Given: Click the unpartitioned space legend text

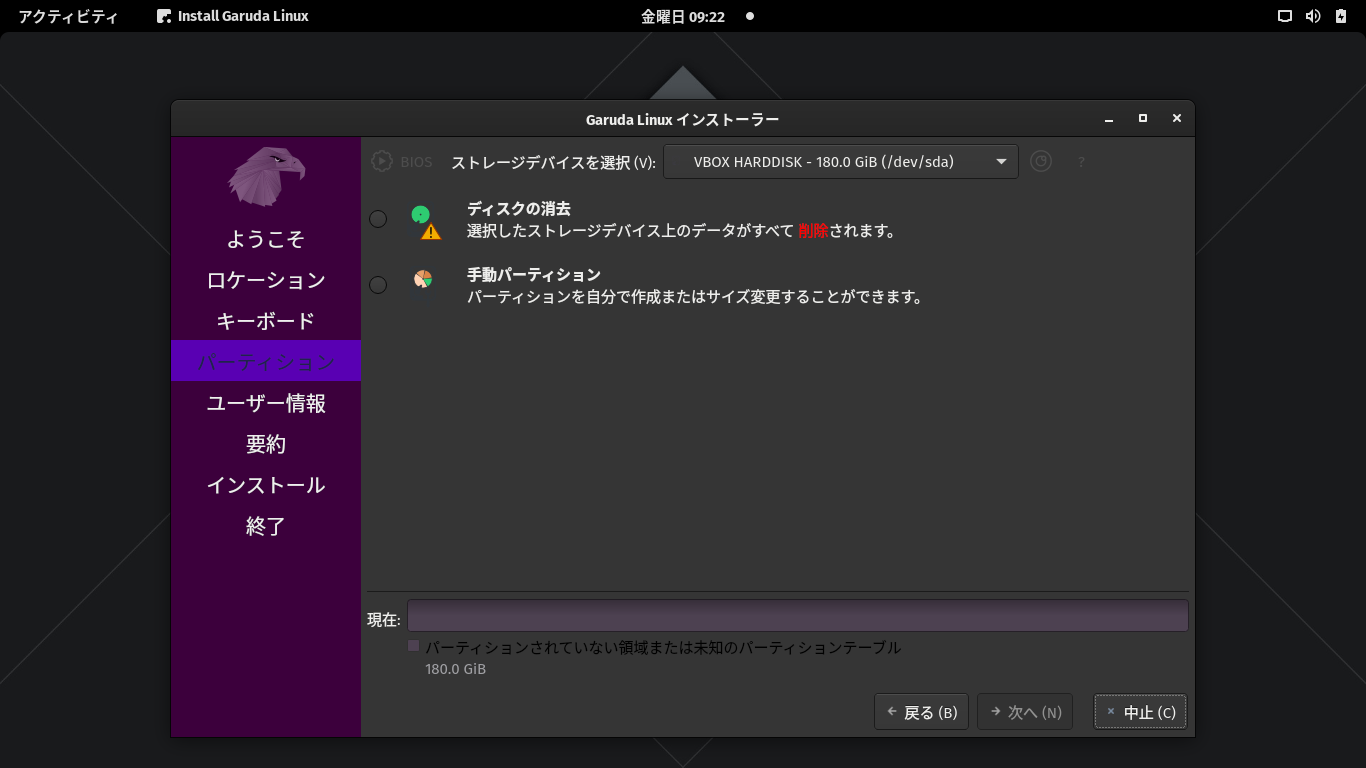Looking at the screenshot, I should pyautogui.click(x=663, y=647).
